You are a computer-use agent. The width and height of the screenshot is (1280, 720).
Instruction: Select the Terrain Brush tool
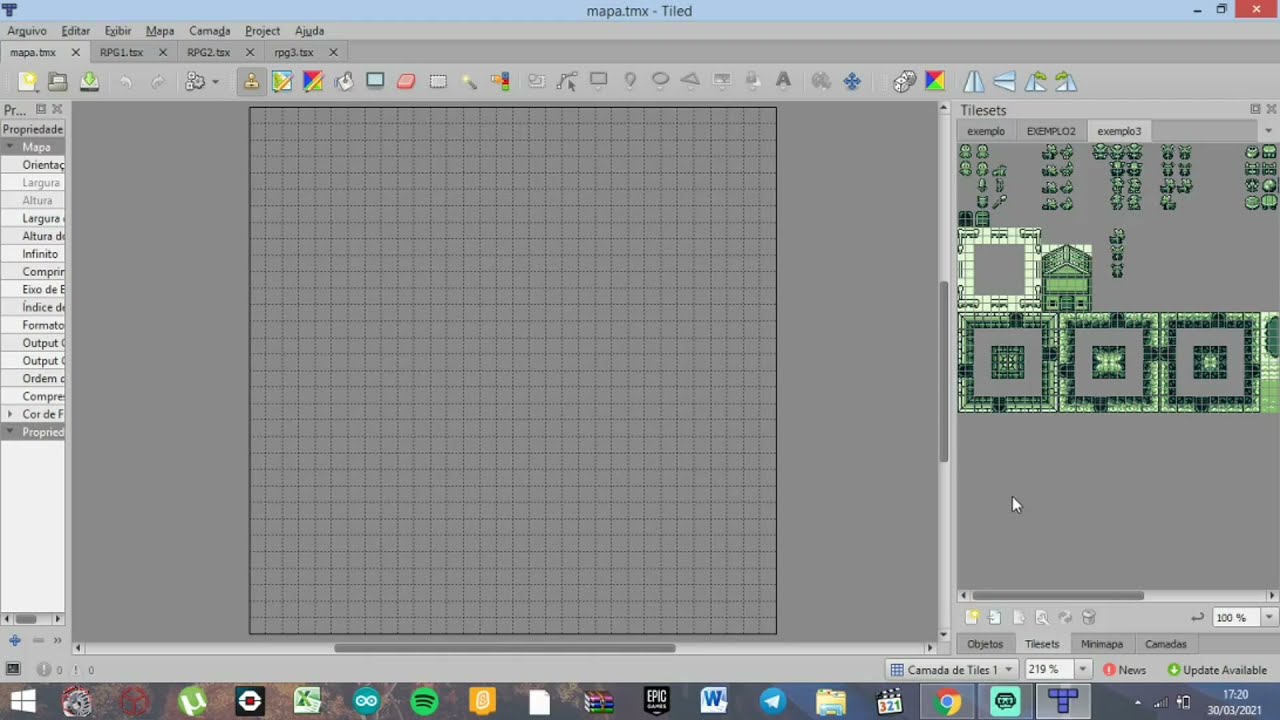pyautogui.click(x=282, y=82)
